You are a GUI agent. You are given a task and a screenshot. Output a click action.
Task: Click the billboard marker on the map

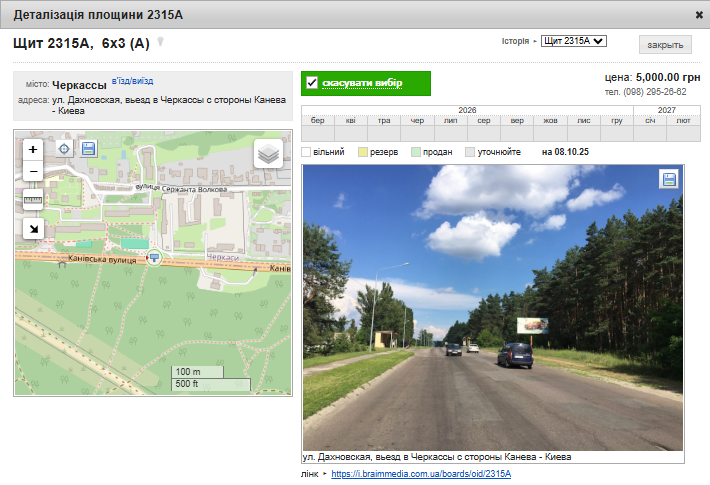154,258
